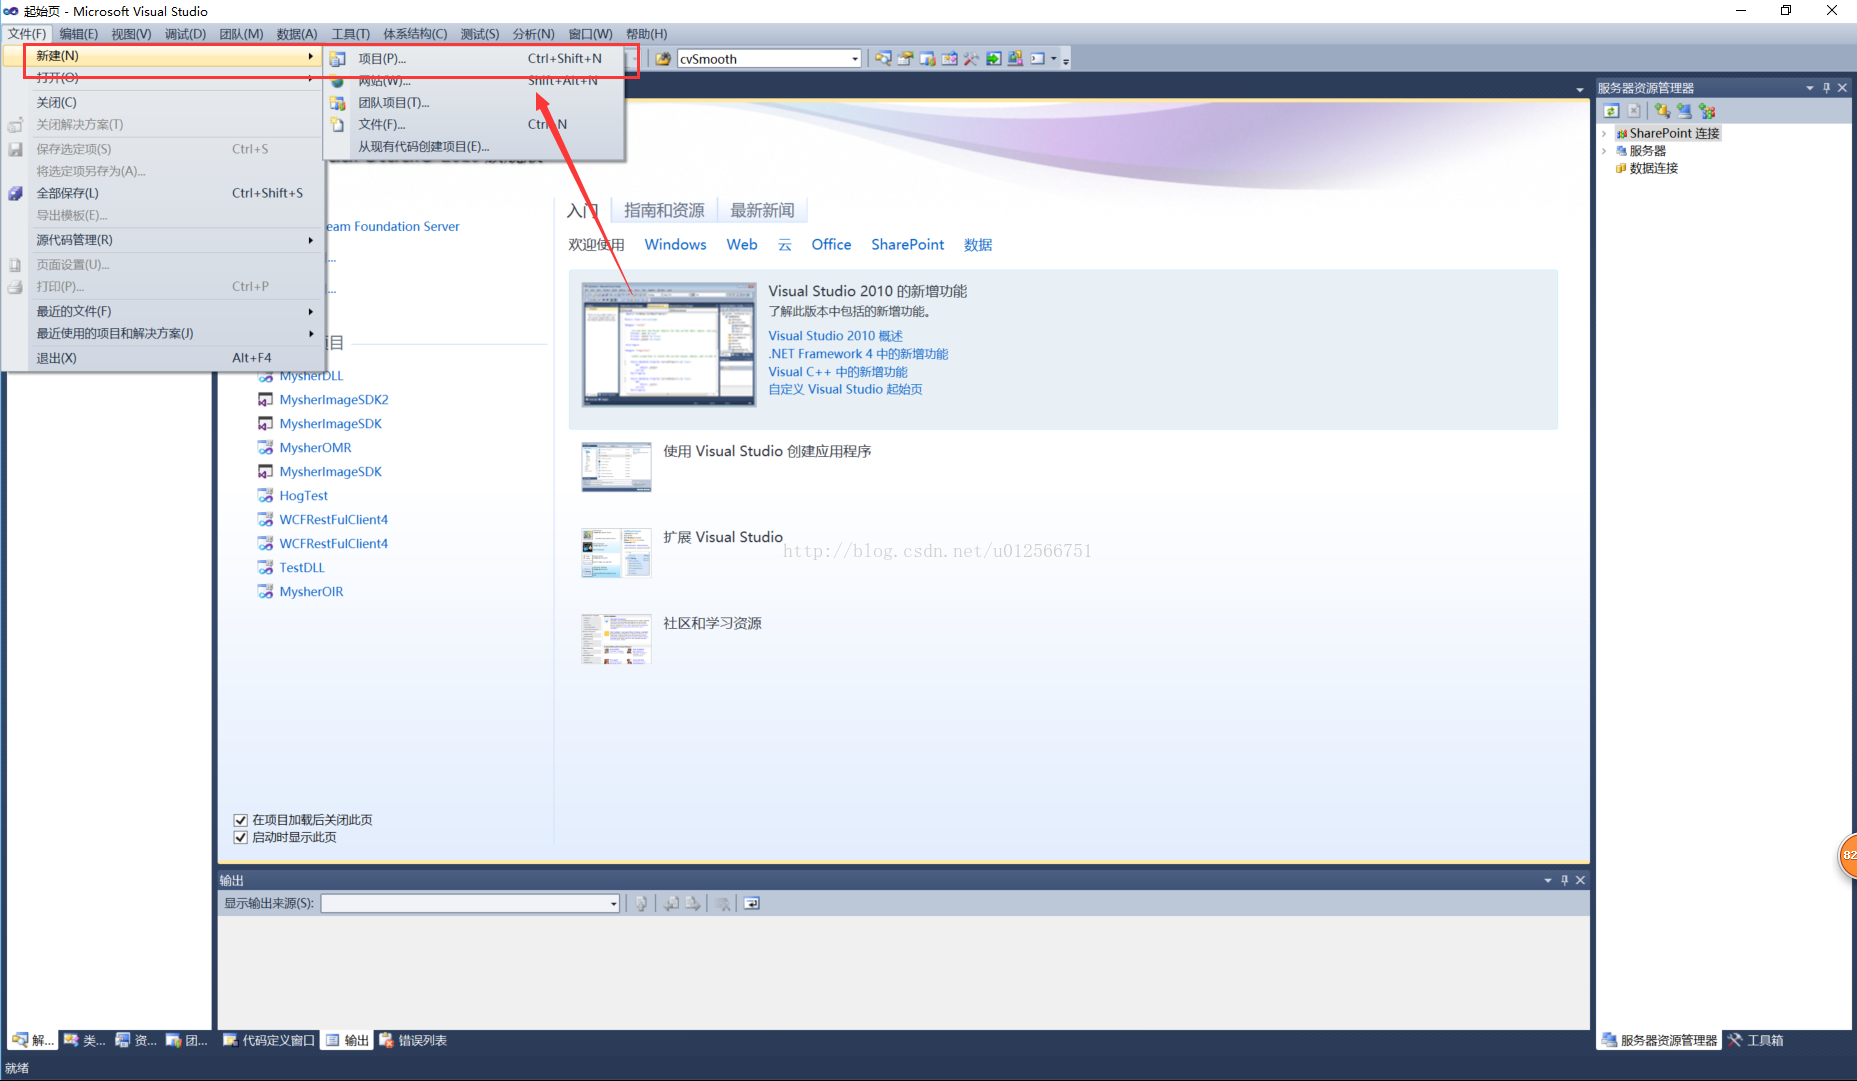Screen dimensions: 1857x1081
Task: Click 'Extend Visual Studio' thumbnail
Action: pos(616,553)
